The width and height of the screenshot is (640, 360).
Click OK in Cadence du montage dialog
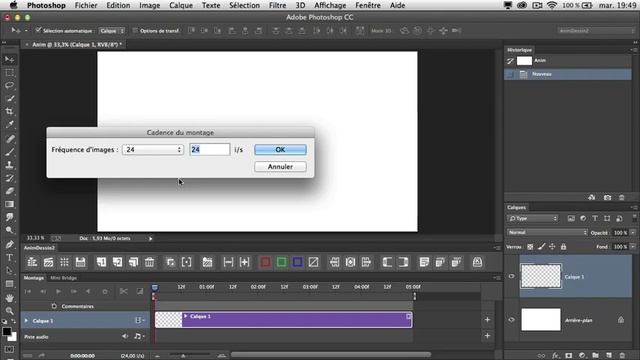280,150
